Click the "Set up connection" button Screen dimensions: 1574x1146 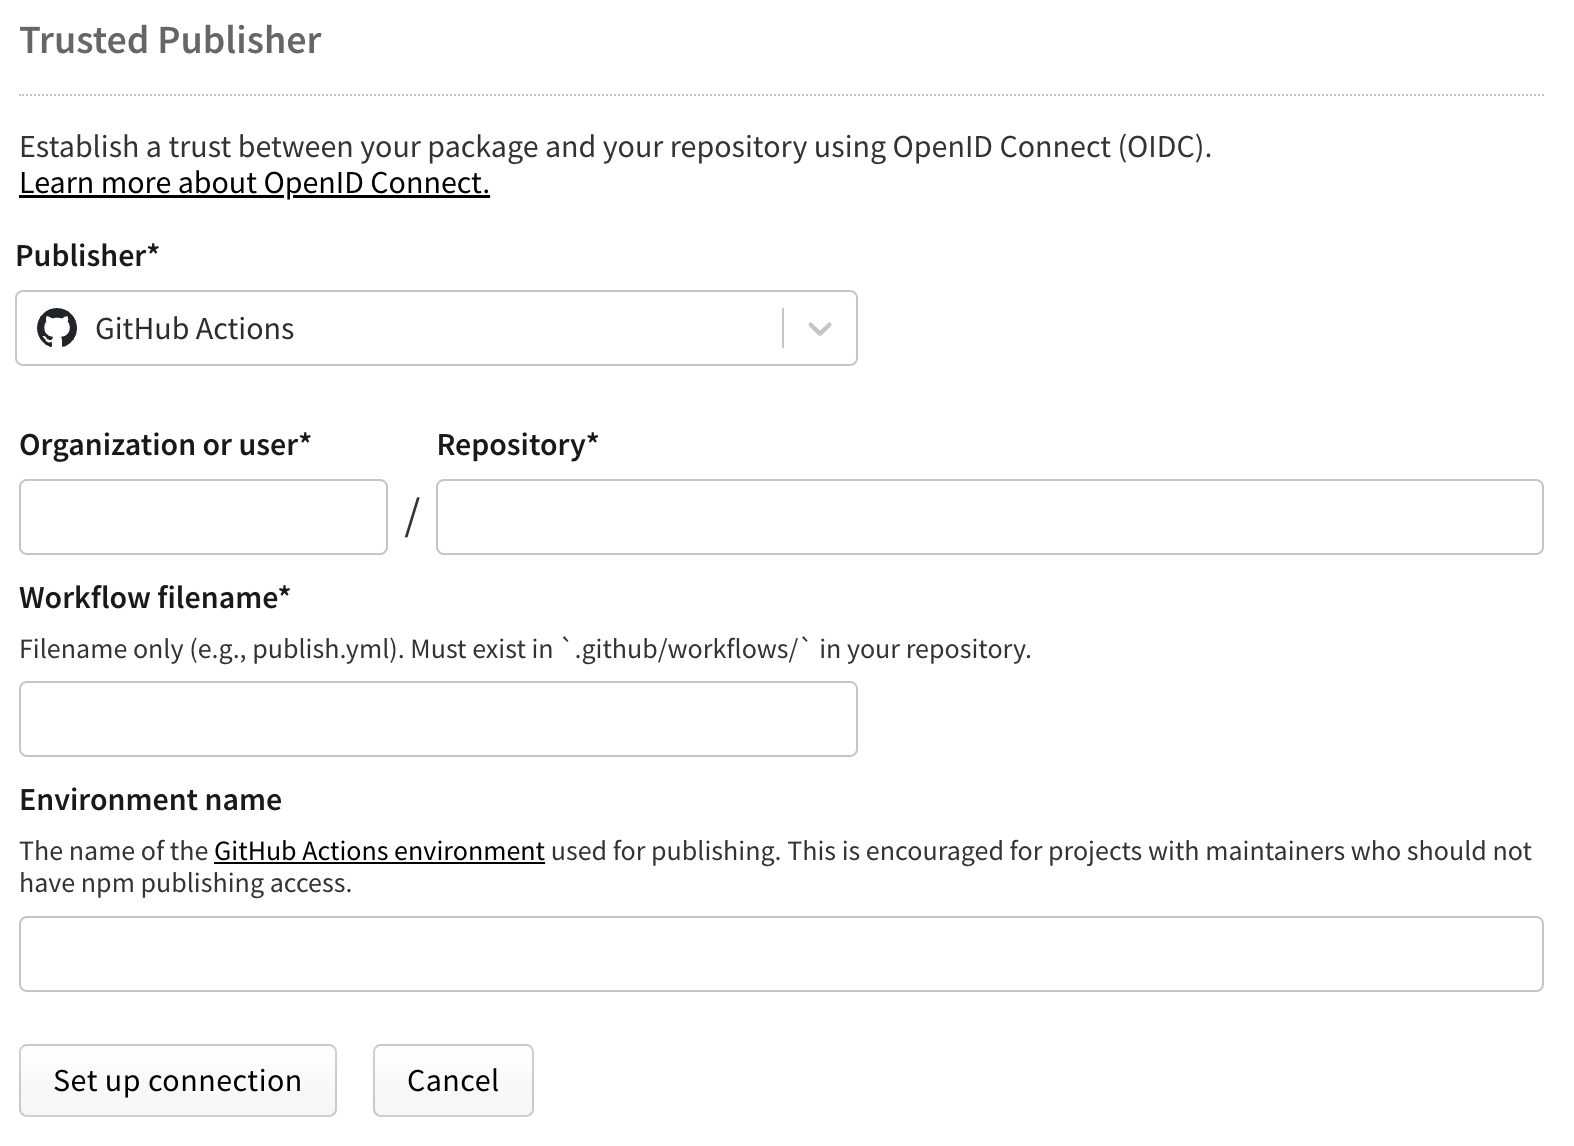pos(177,1080)
